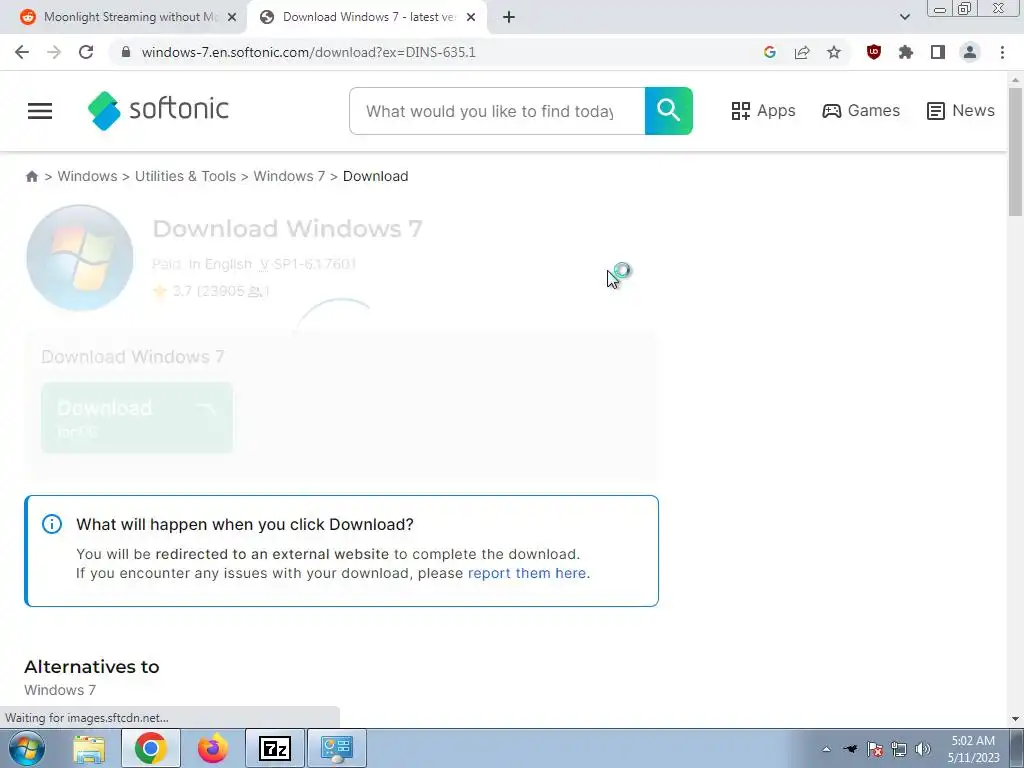Click the home icon in breadcrumb
The image size is (1024, 768).
tap(31, 176)
